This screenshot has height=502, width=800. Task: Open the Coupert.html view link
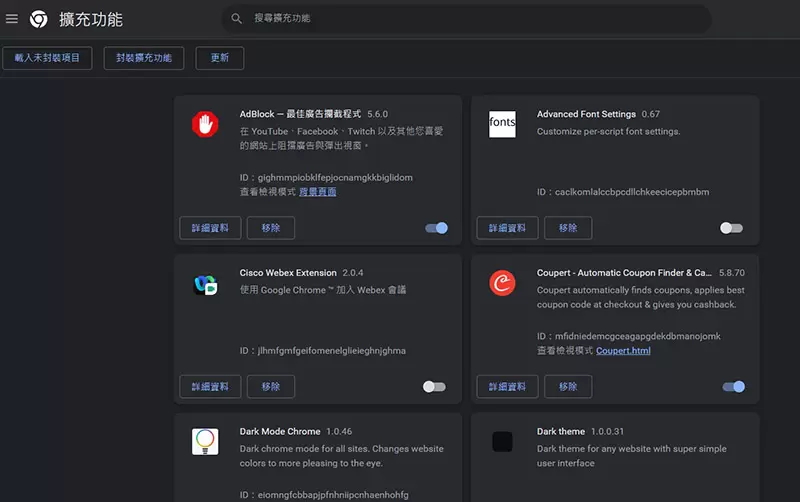pyautogui.click(x=623, y=351)
